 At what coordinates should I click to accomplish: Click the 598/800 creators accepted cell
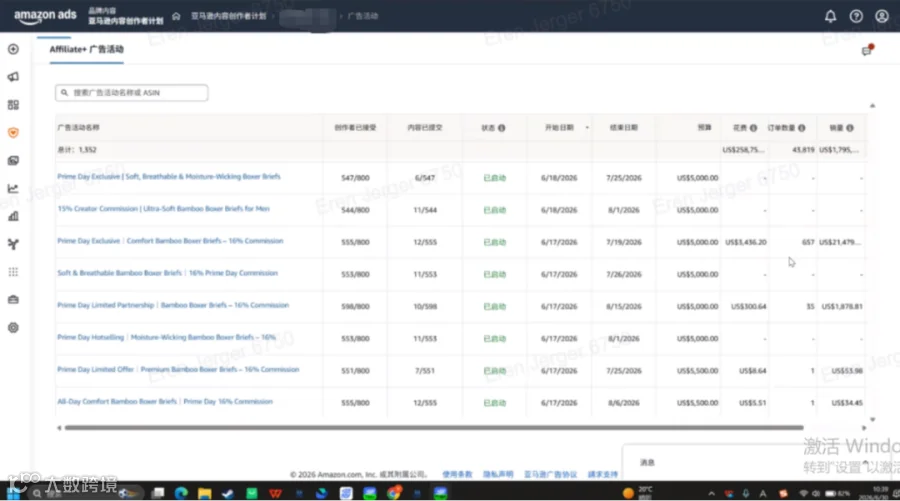355,306
